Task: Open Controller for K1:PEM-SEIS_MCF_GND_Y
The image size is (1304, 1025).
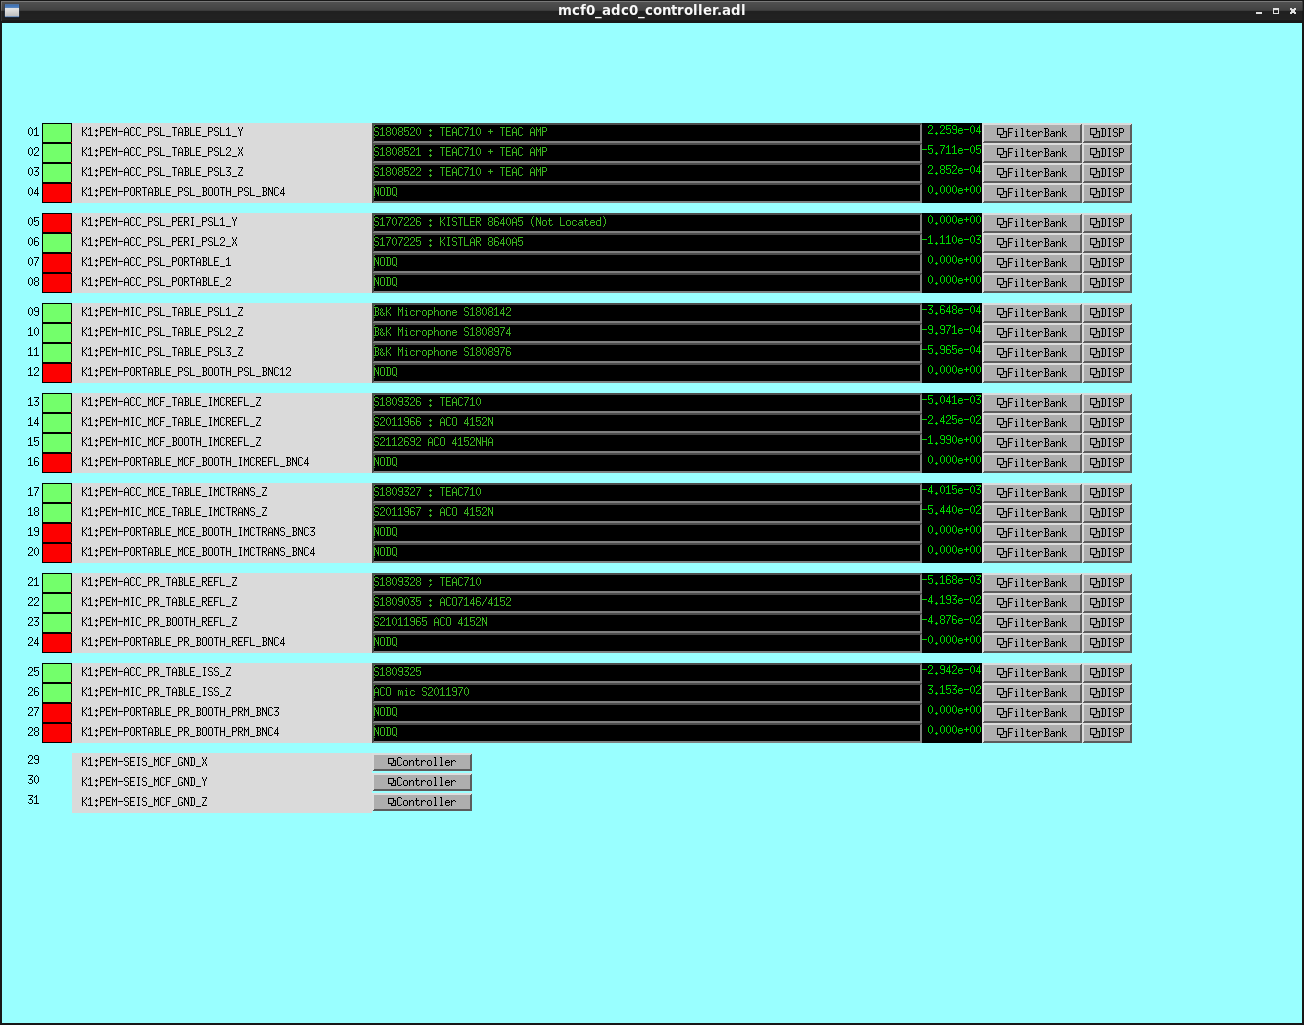Action: coord(422,782)
